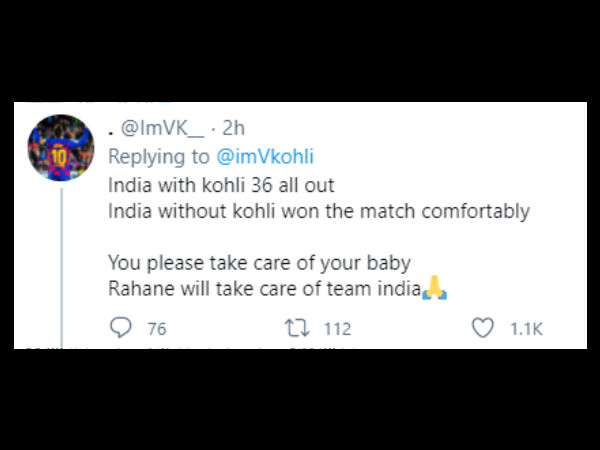Click the text "Rahane will take care of team india"
The image size is (600, 450).
[264, 290]
